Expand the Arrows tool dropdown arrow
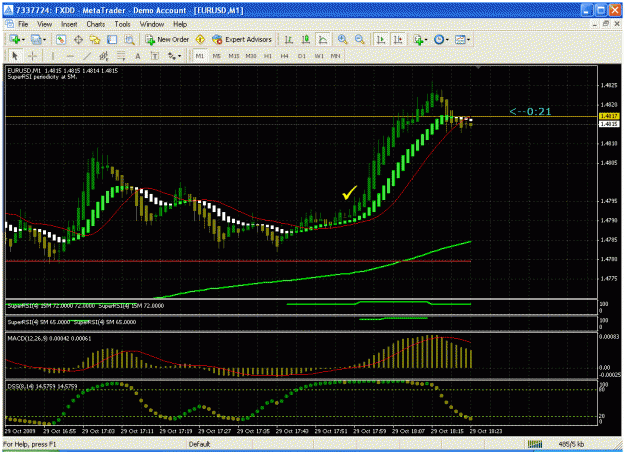 180,56
